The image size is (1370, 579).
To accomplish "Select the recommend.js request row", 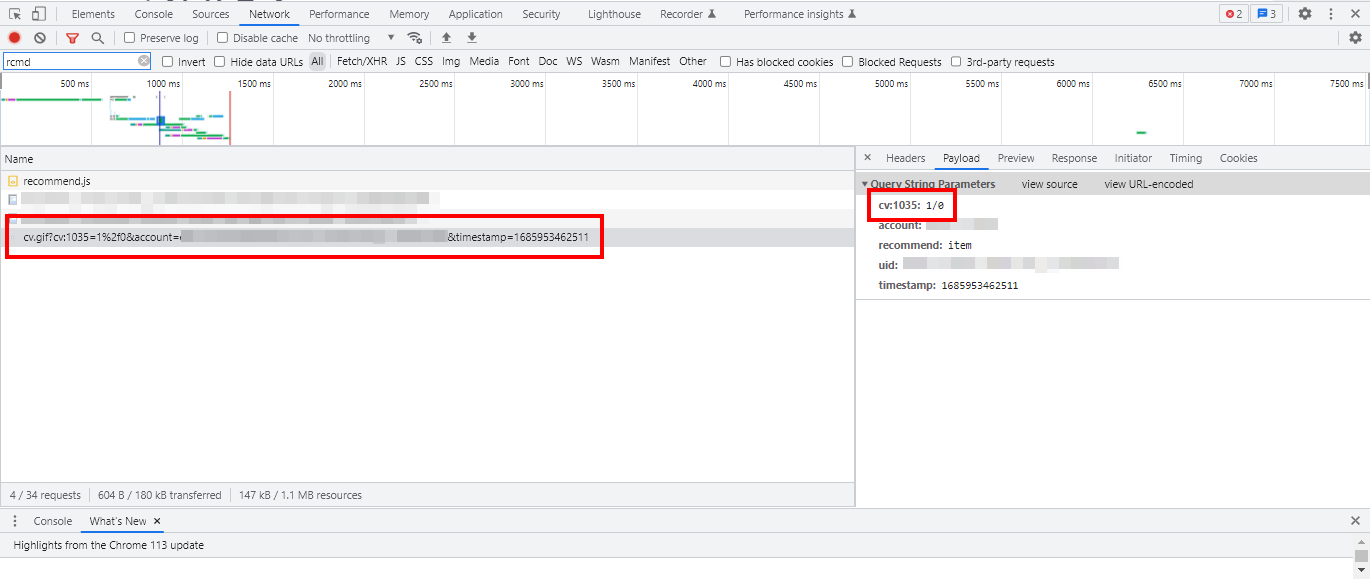I will [428, 181].
